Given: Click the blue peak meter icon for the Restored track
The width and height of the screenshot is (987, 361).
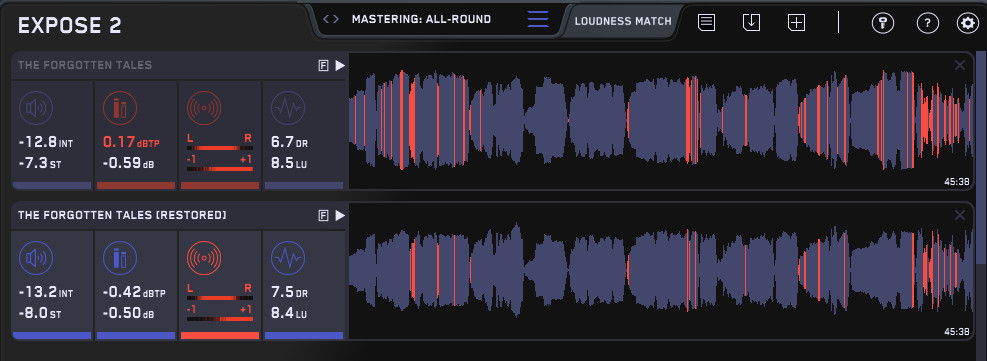Looking at the screenshot, I should (x=120, y=258).
